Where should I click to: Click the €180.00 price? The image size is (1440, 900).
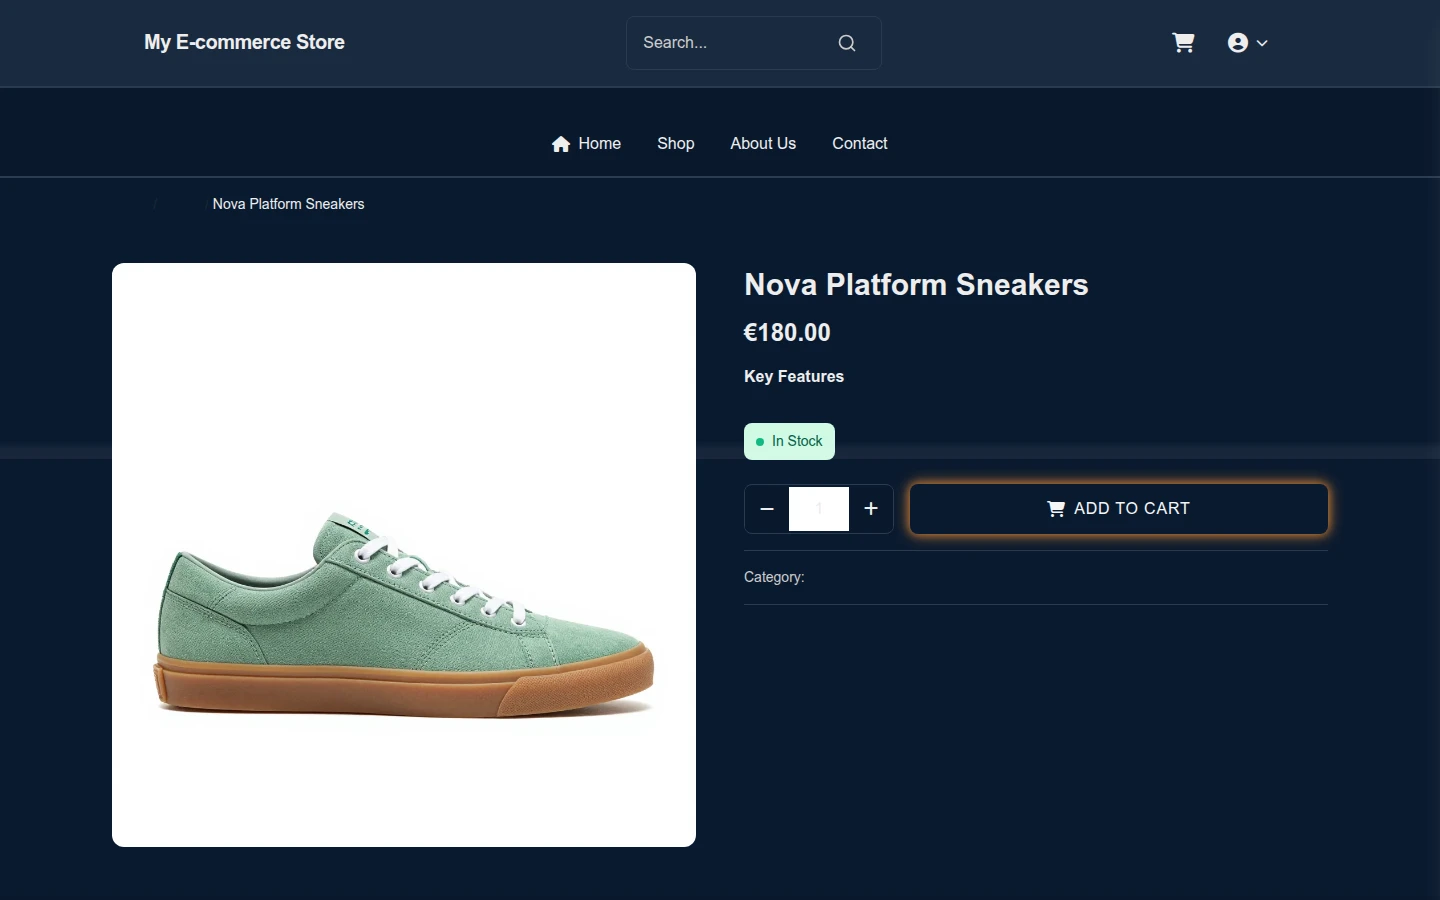(787, 333)
